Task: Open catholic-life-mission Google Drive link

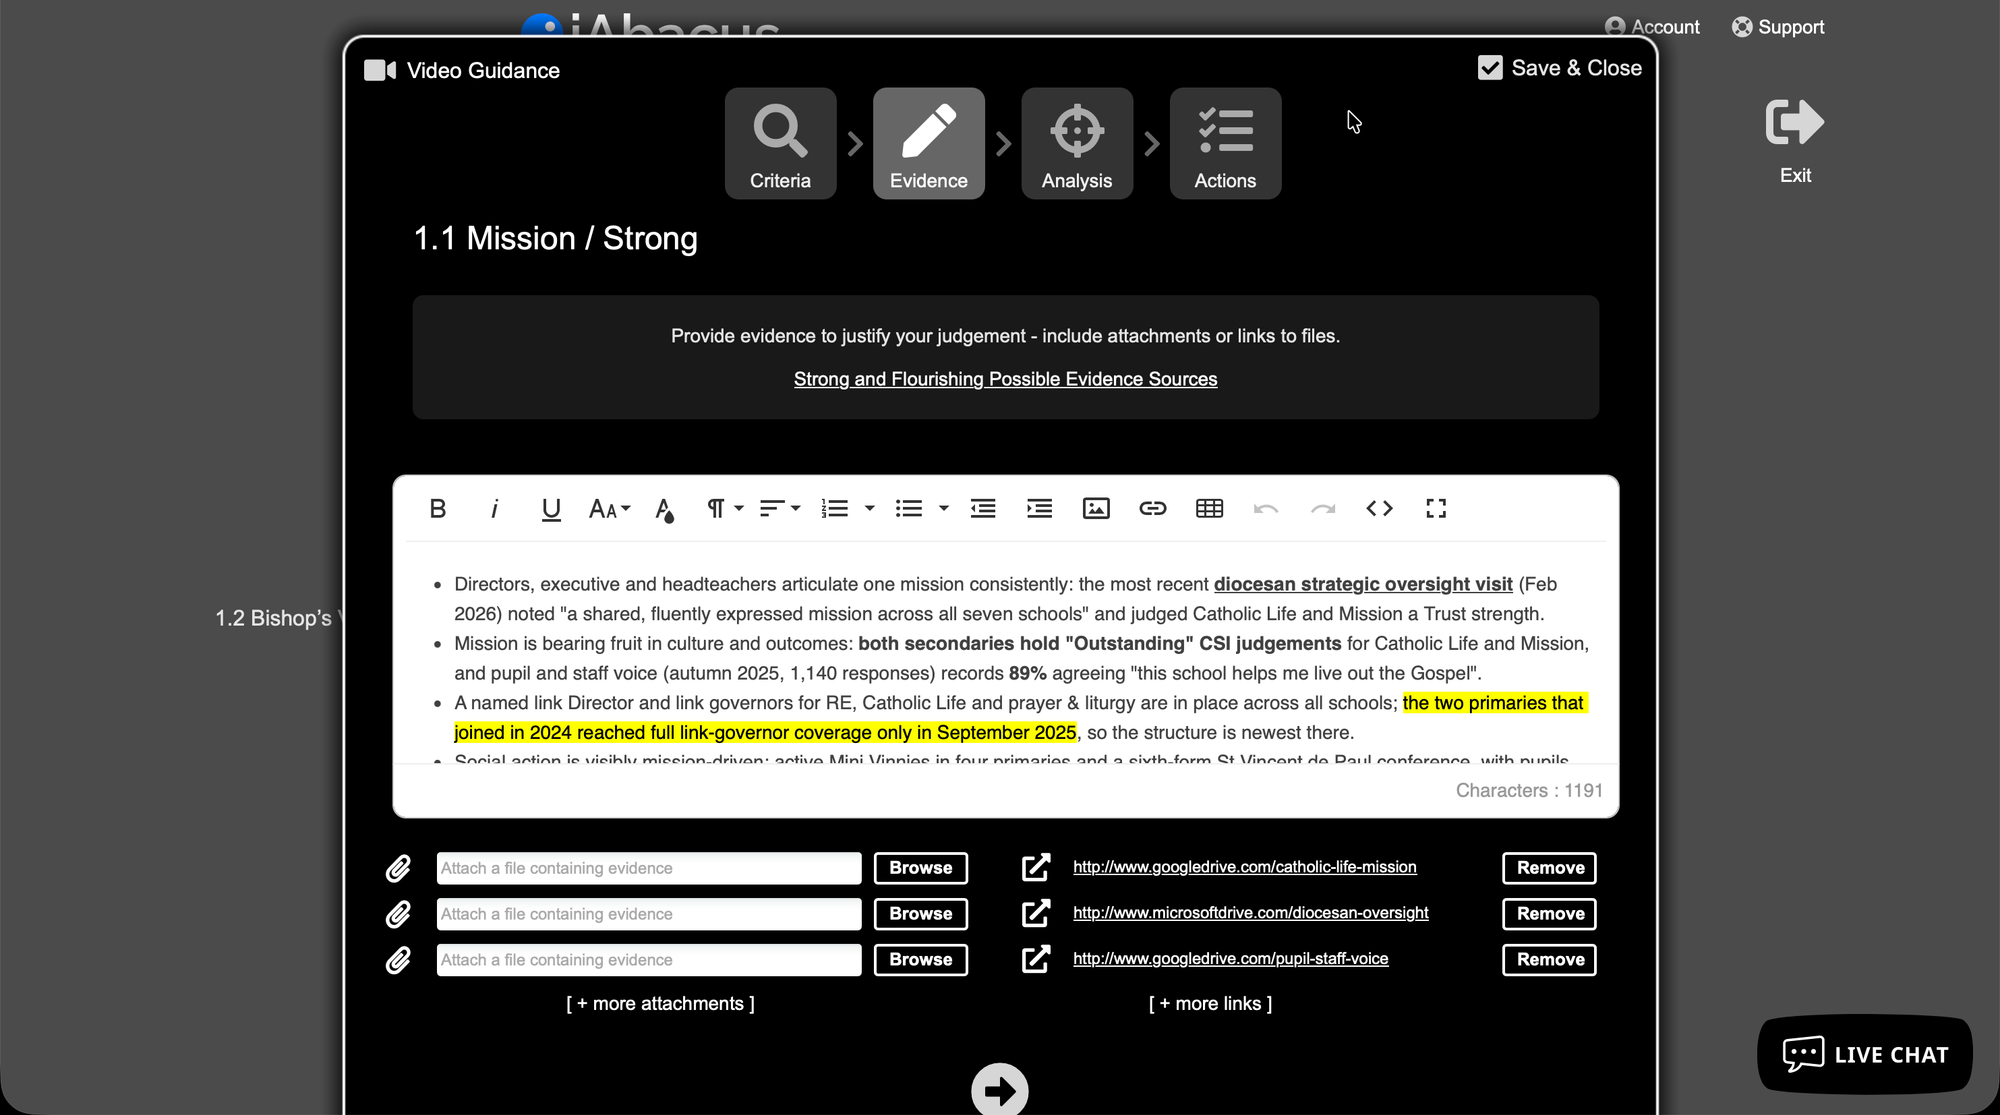Action: (1244, 867)
